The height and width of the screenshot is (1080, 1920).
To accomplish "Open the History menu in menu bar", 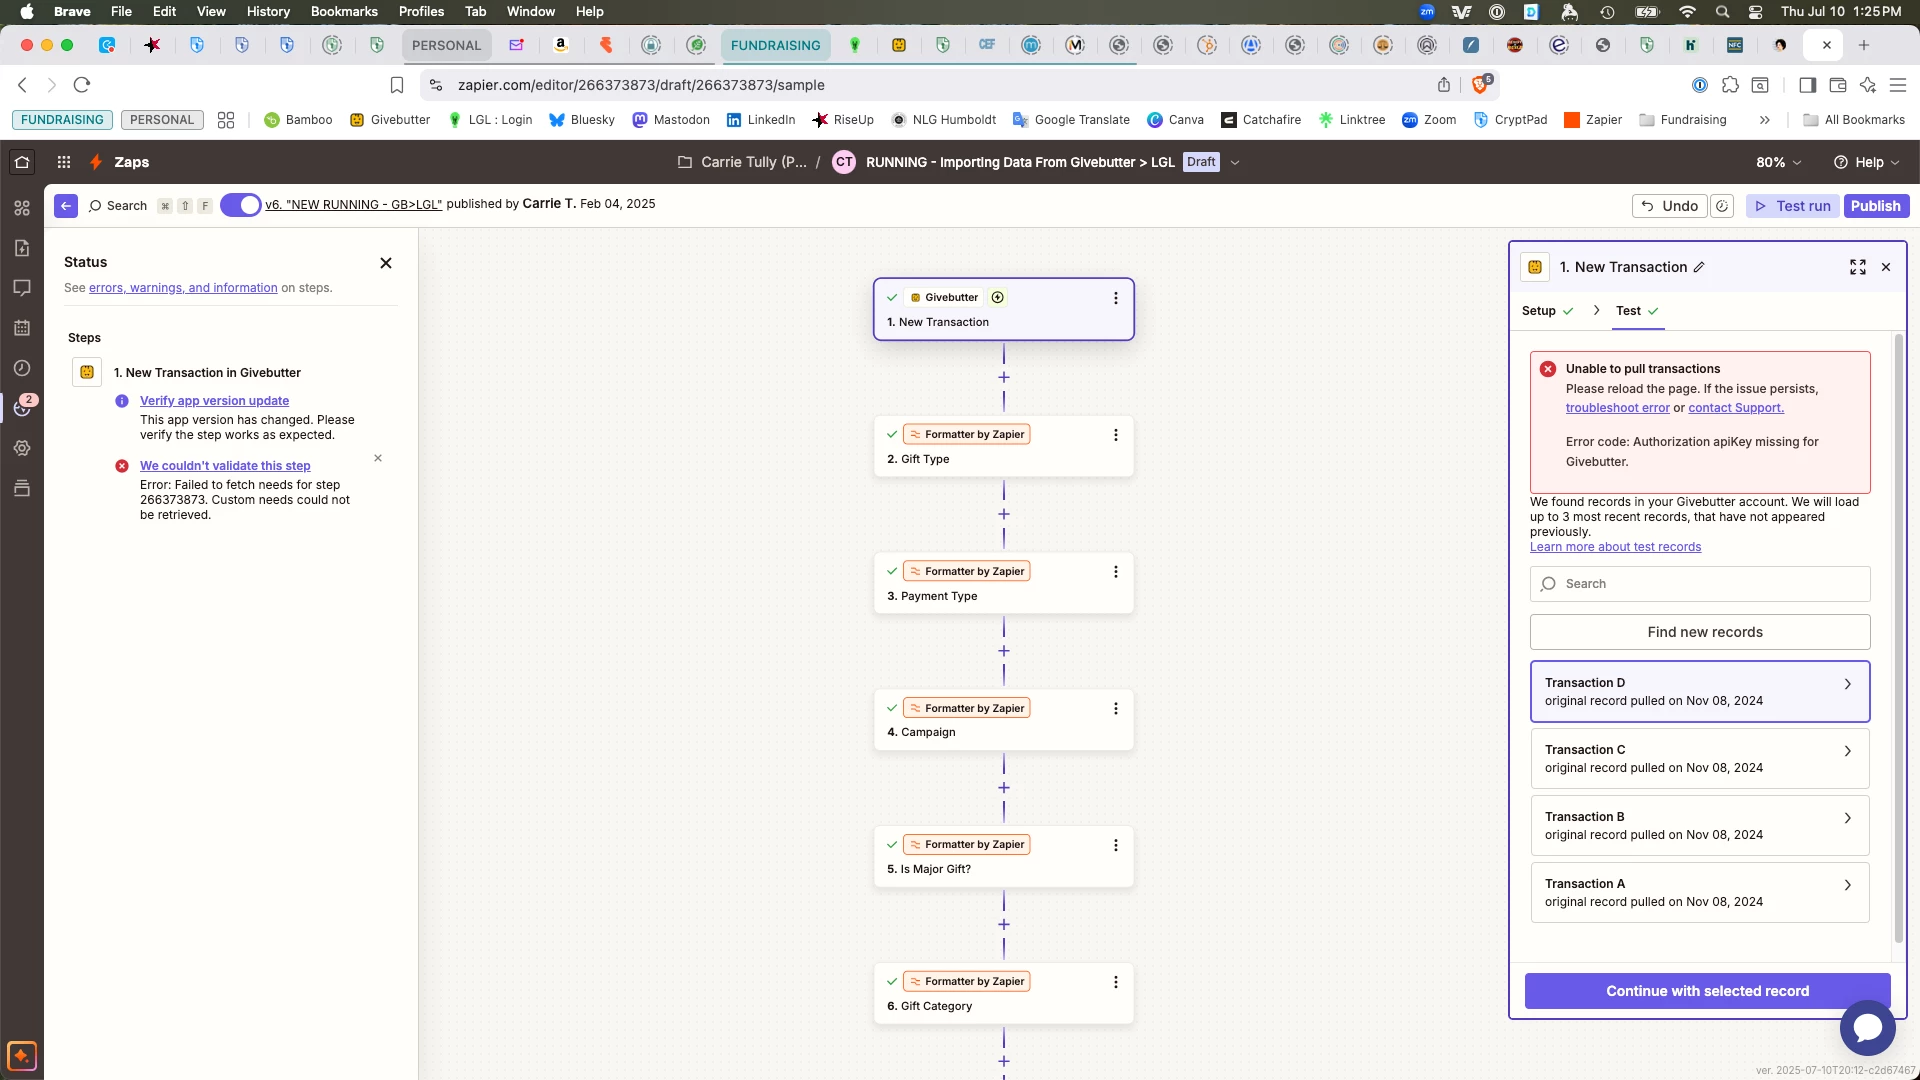I will click(x=268, y=11).
